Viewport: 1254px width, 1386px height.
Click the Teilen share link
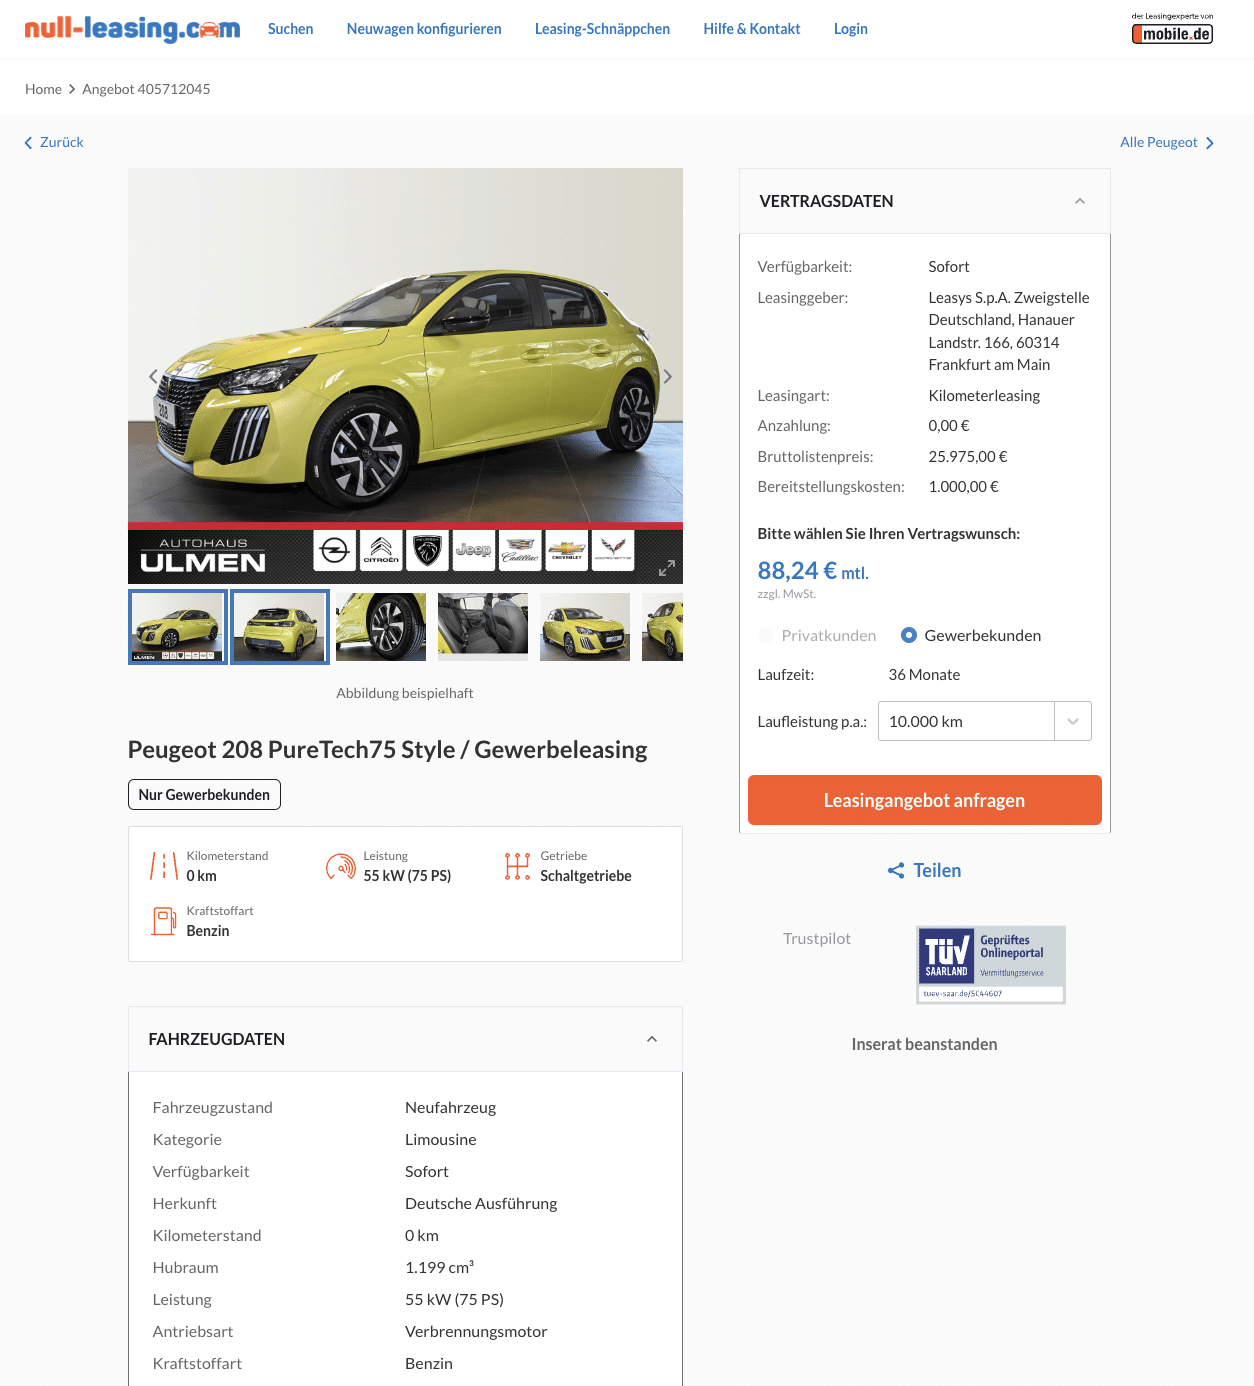(937, 871)
